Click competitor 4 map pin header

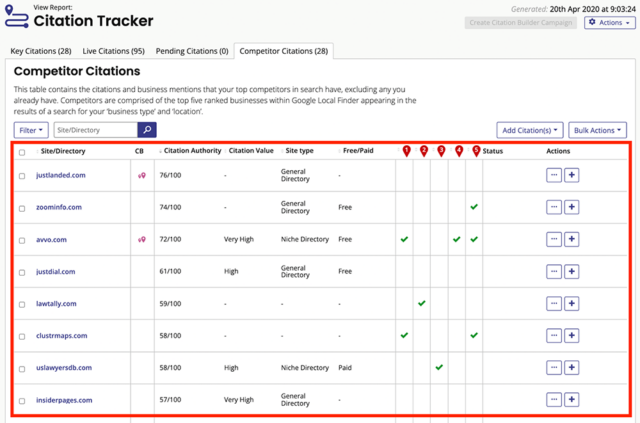click(459, 151)
